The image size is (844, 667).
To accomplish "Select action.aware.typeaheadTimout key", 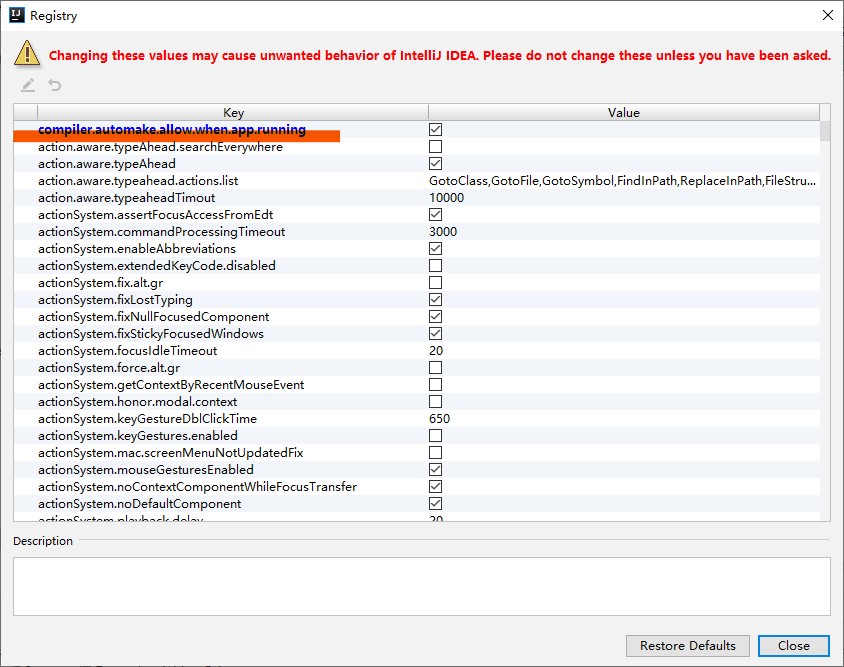I will [126, 198].
